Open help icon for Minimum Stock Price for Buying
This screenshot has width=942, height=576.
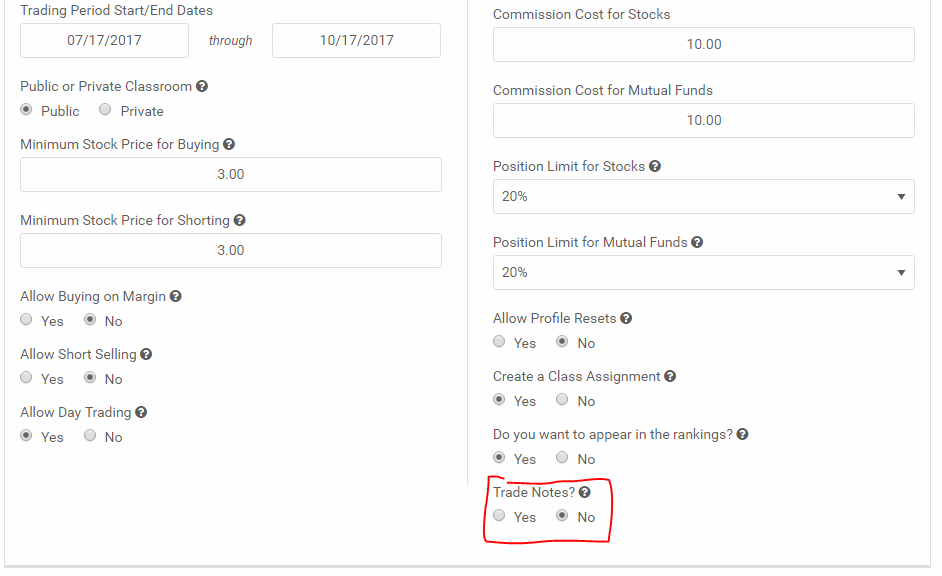[x=229, y=144]
